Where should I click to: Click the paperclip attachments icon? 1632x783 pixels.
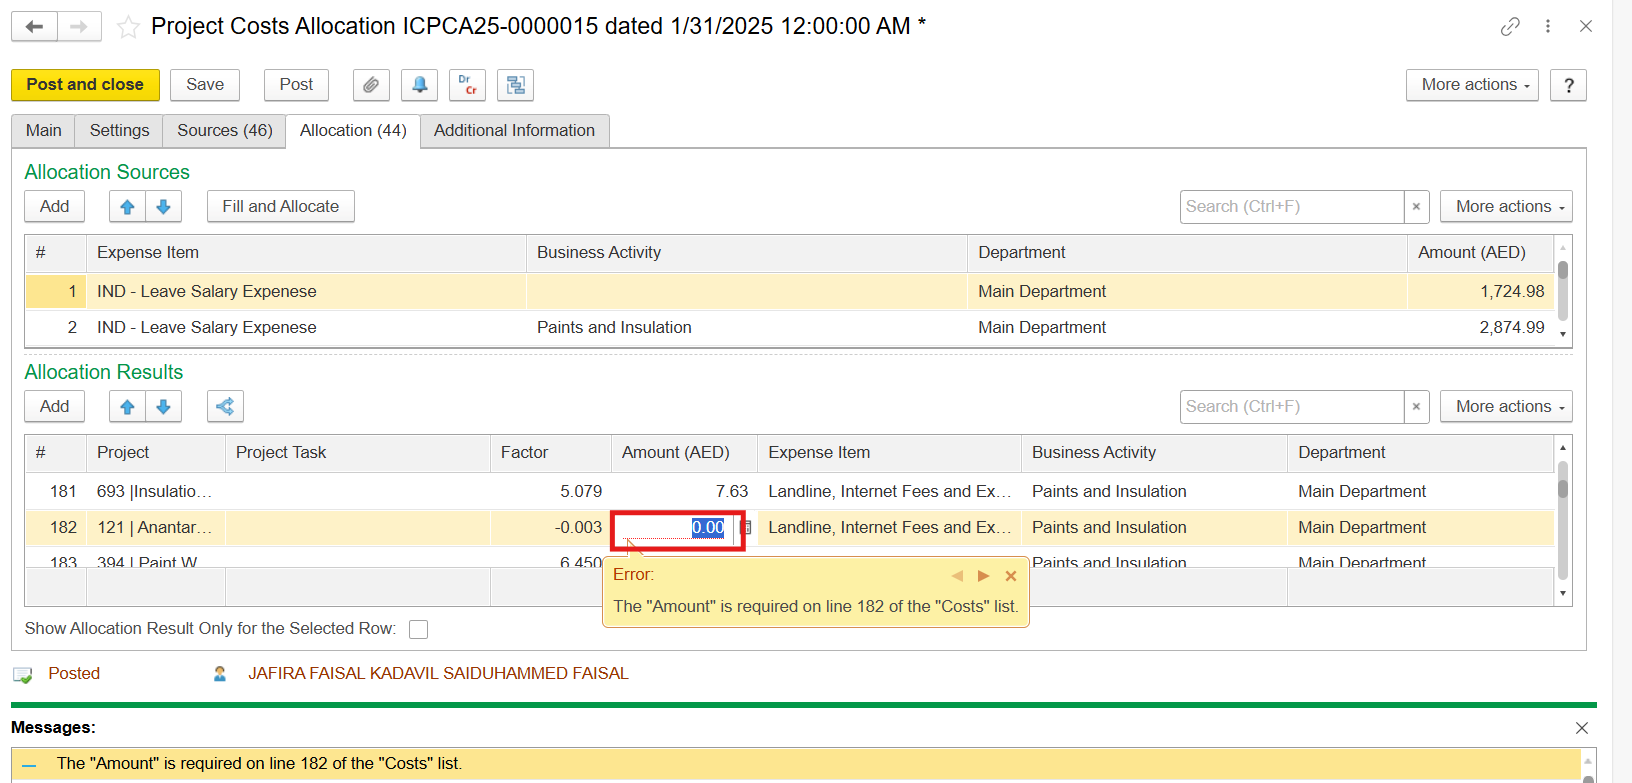tap(371, 85)
